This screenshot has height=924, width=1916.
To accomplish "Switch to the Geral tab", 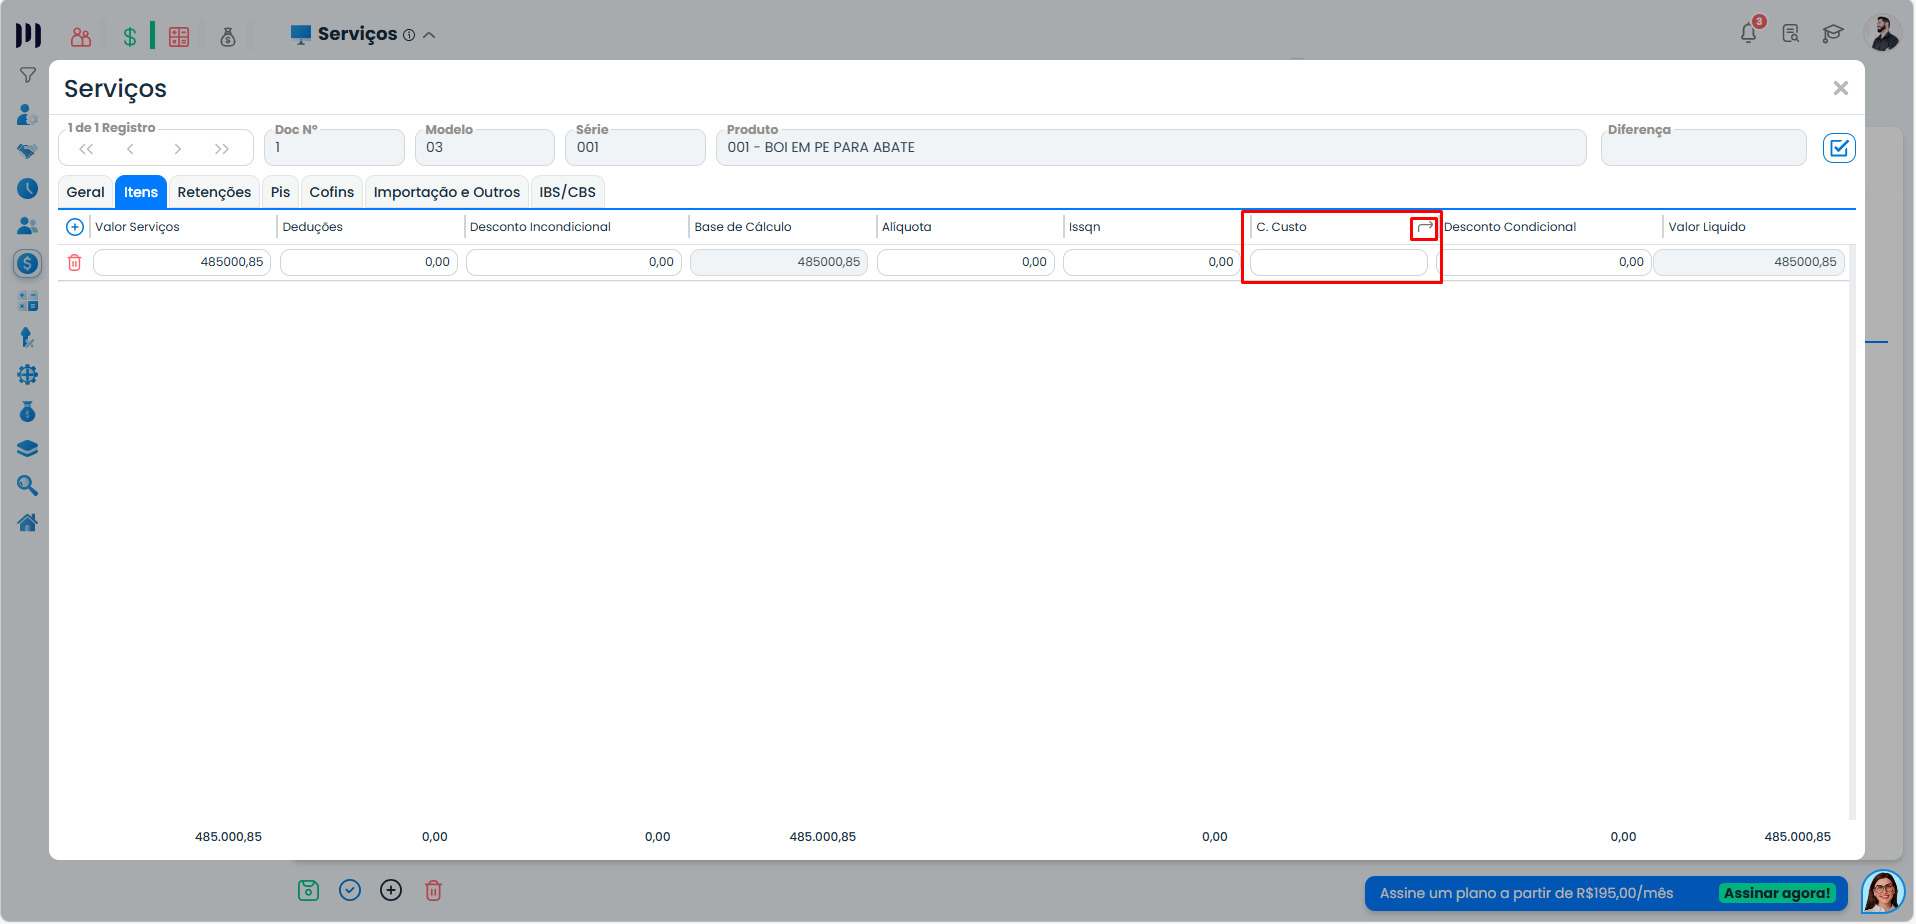I will point(85,192).
